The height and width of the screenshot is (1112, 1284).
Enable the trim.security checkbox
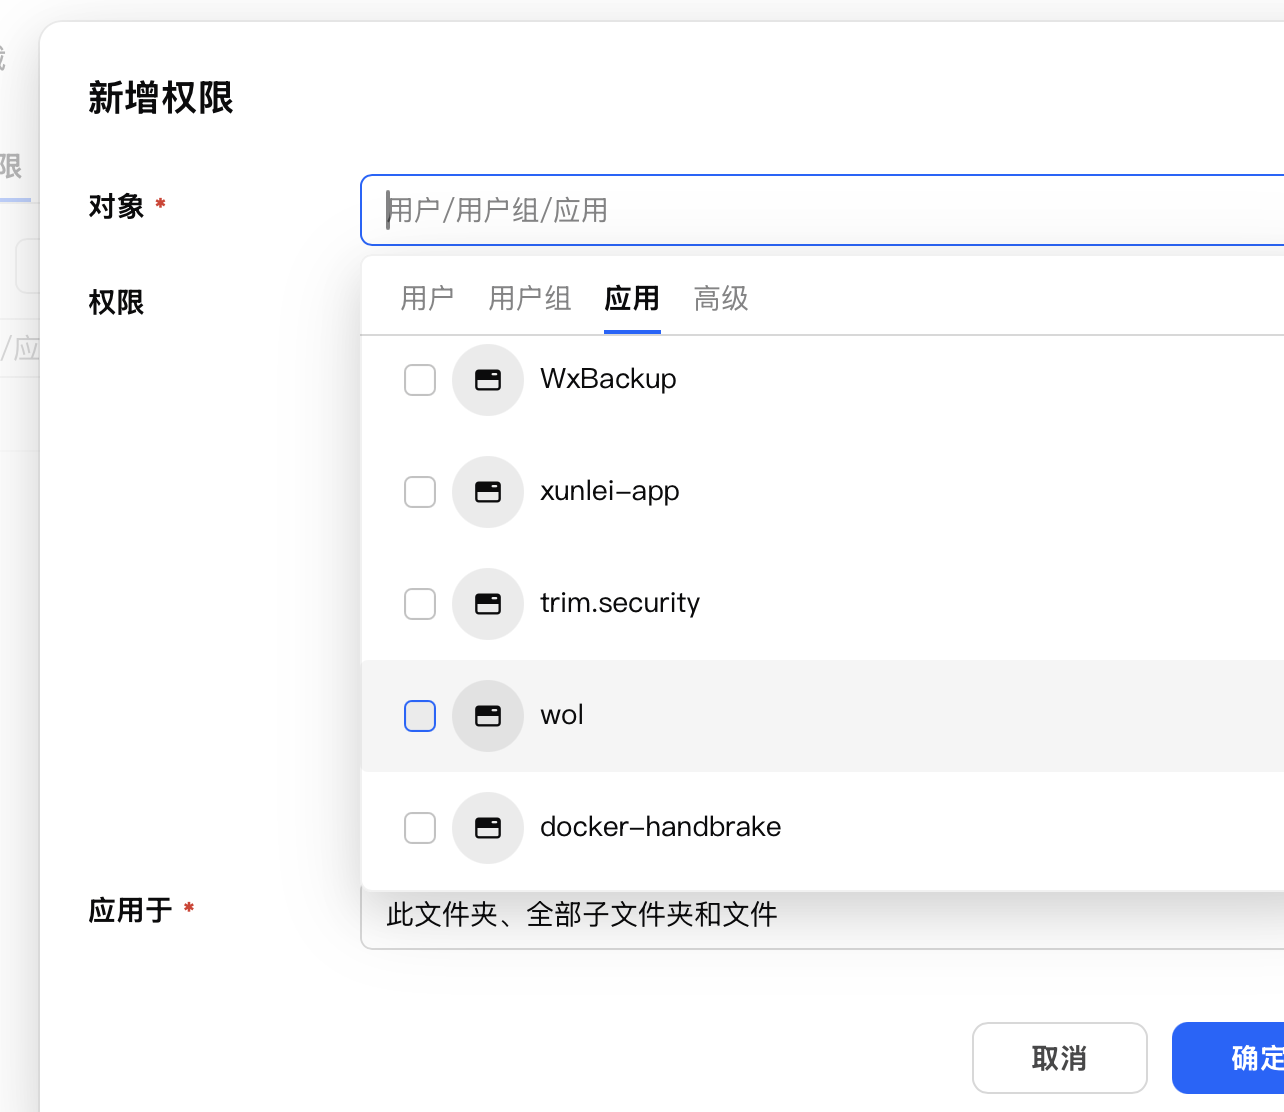click(420, 604)
